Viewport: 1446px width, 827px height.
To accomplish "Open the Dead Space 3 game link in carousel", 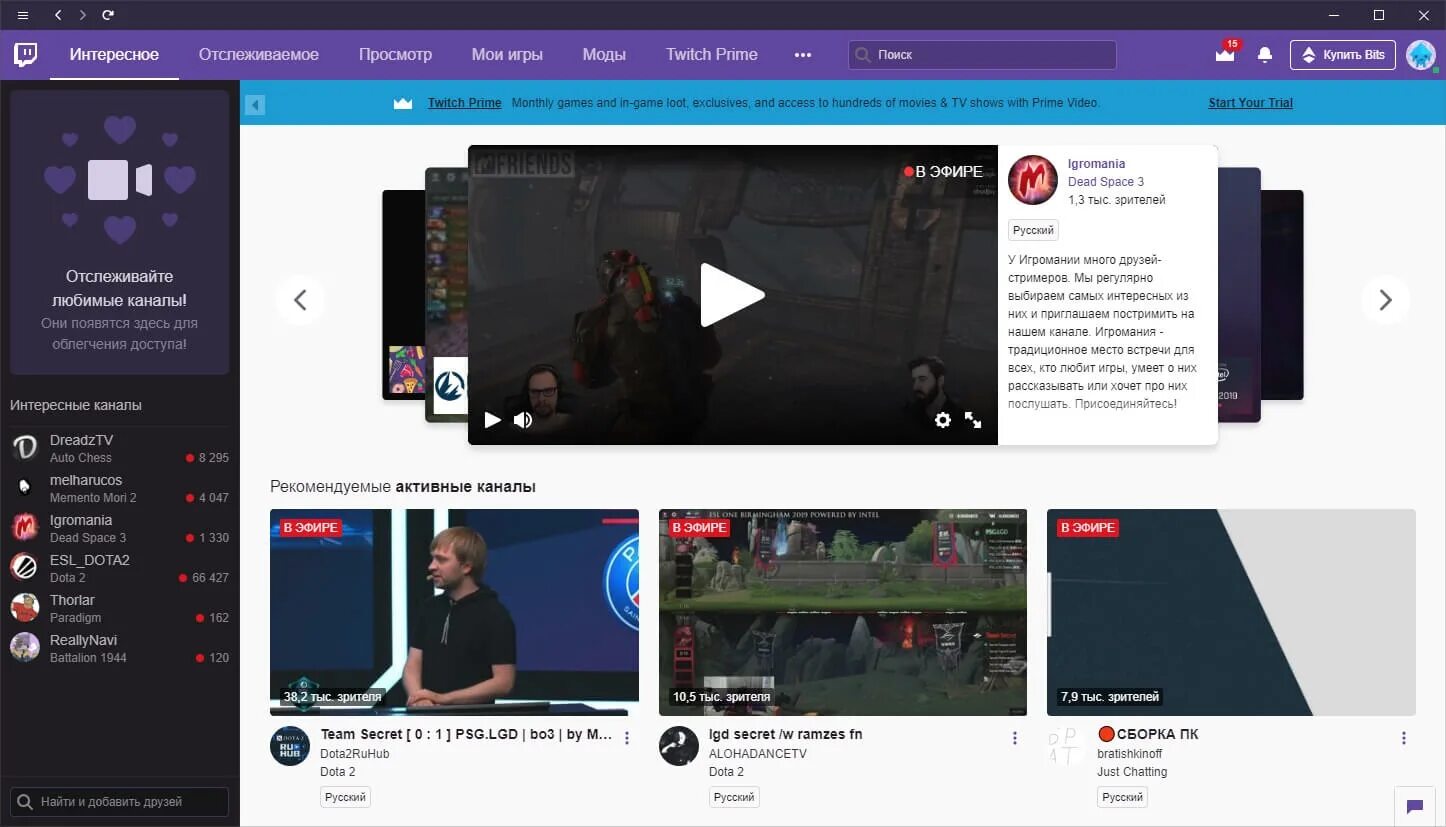I will [1106, 182].
